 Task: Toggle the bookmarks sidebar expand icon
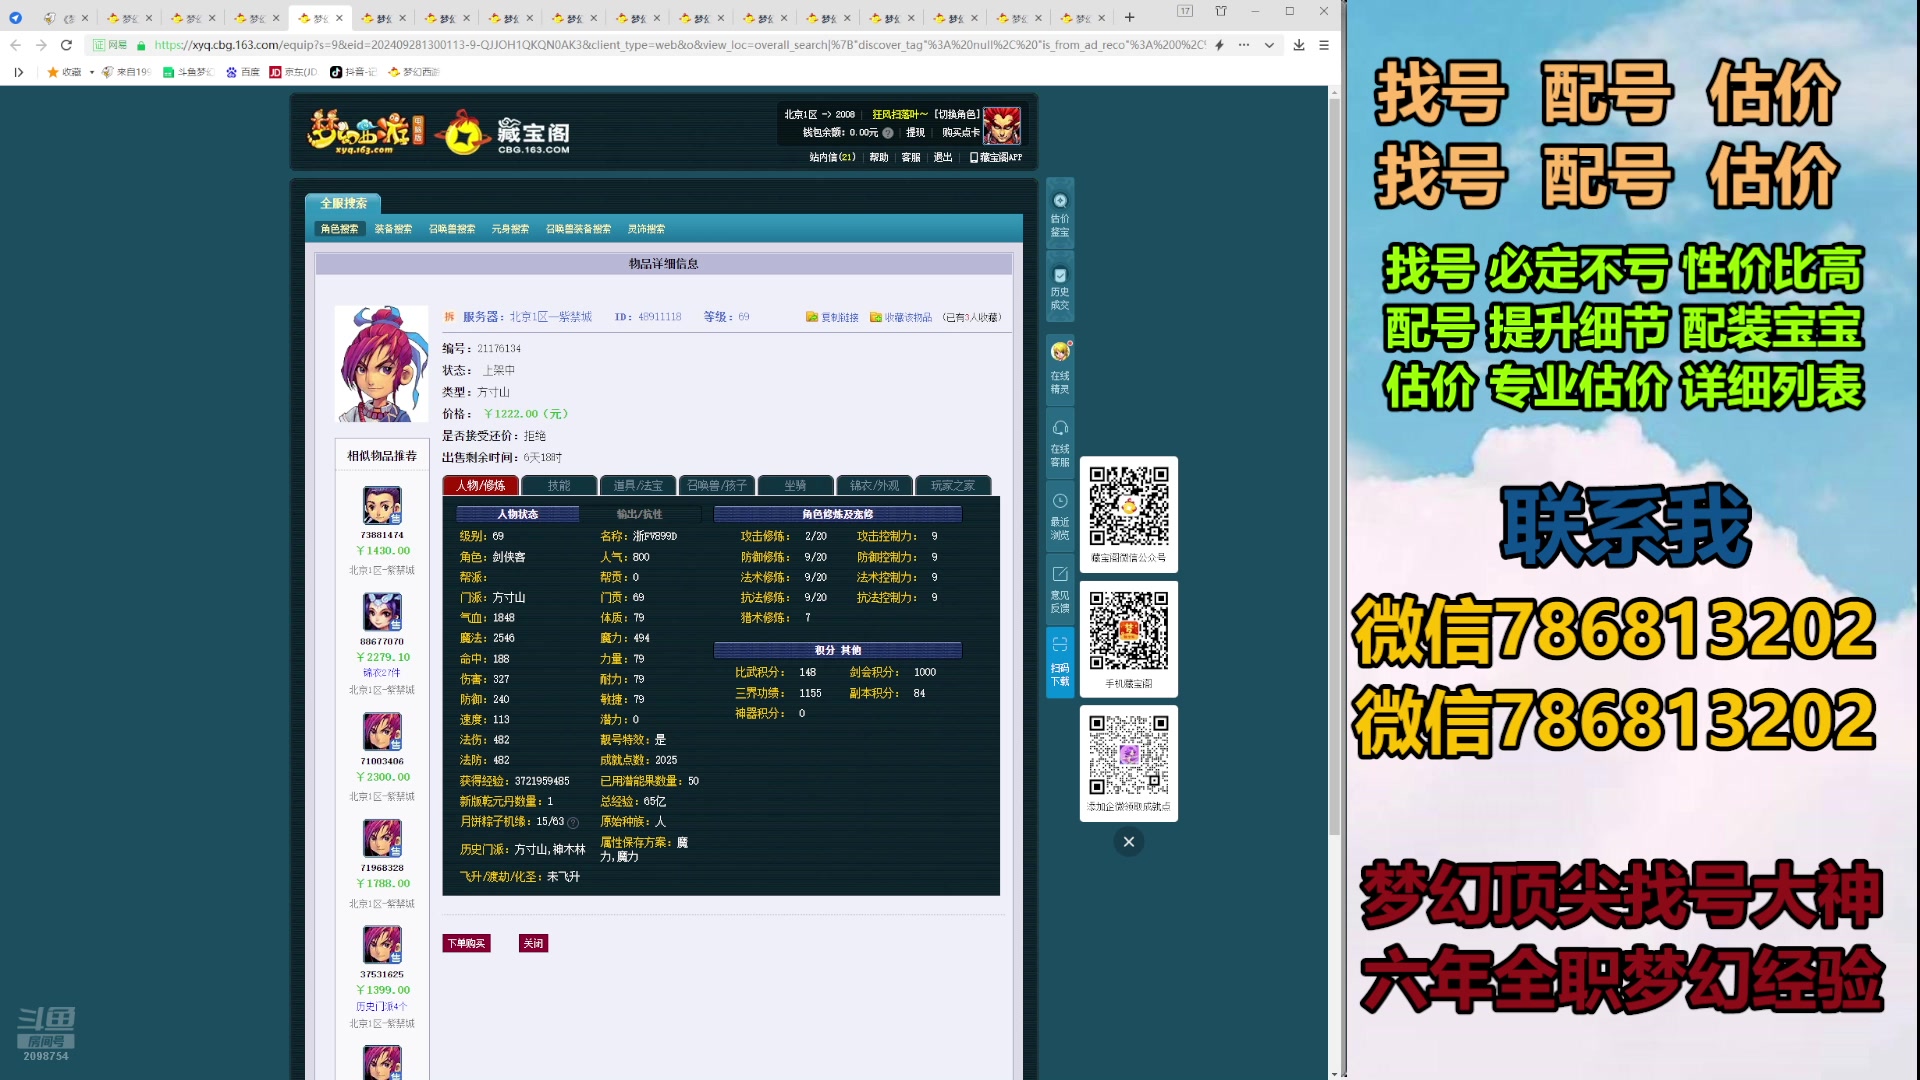18,72
